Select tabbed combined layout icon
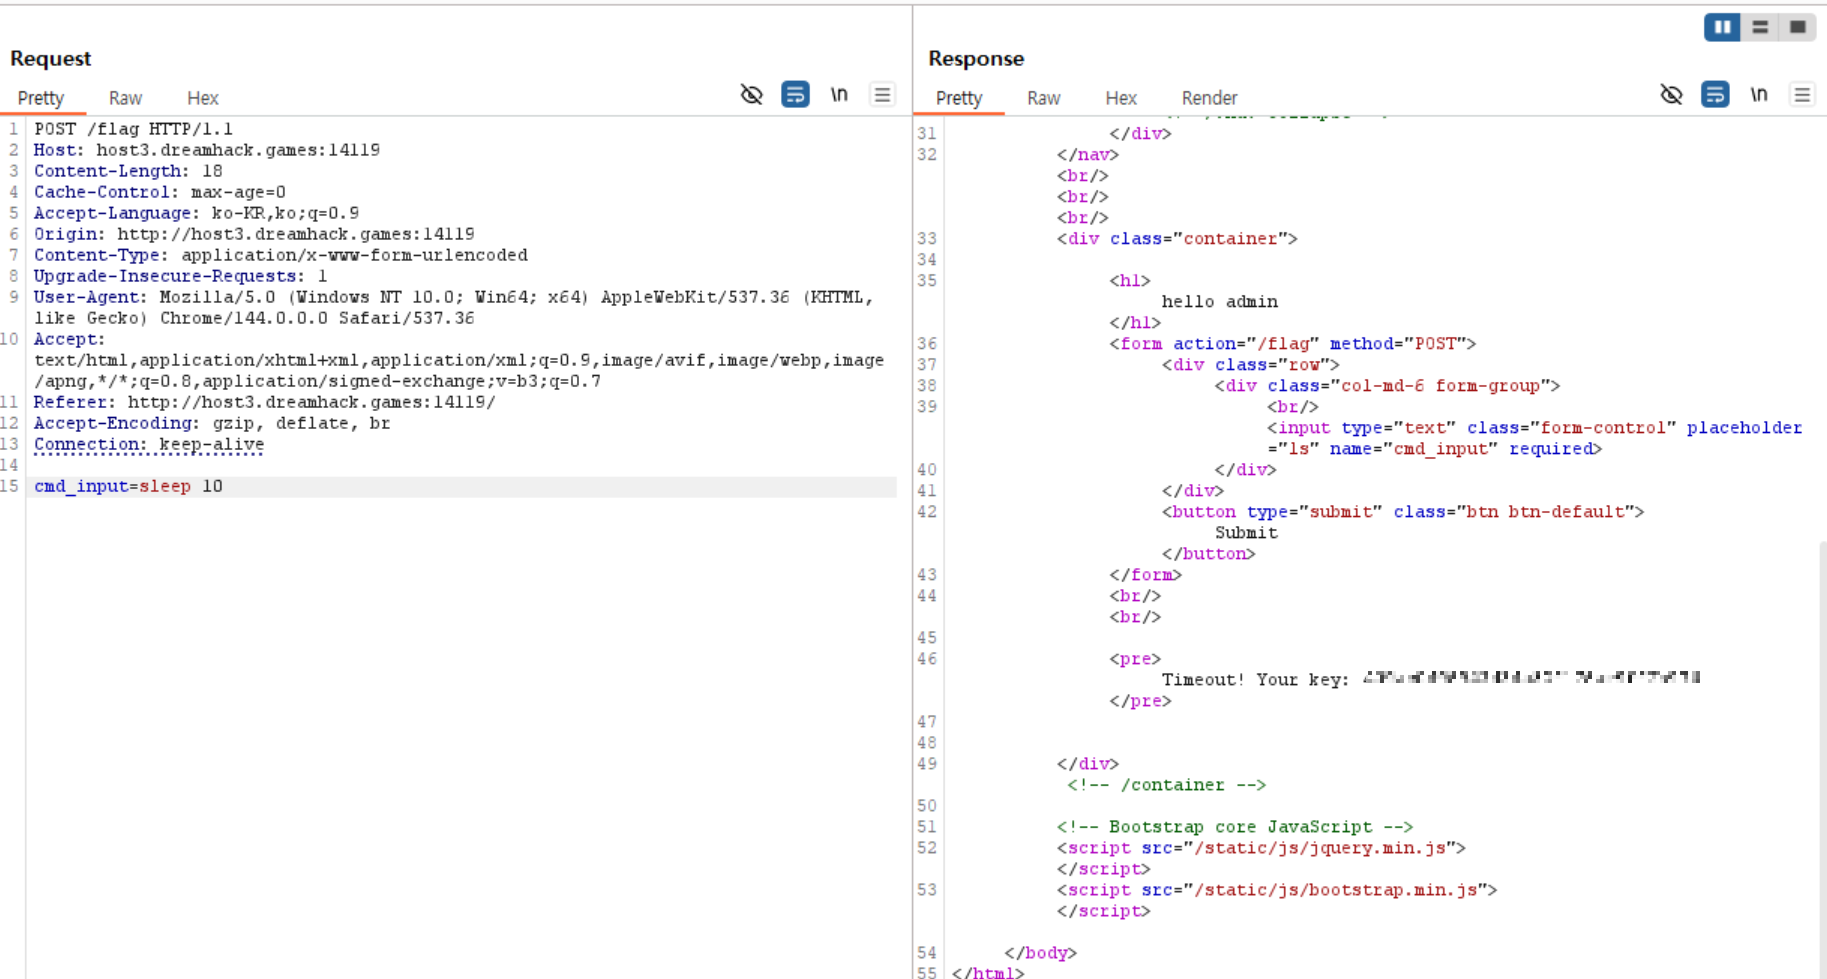The image size is (1827, 979). point(1797,27)
